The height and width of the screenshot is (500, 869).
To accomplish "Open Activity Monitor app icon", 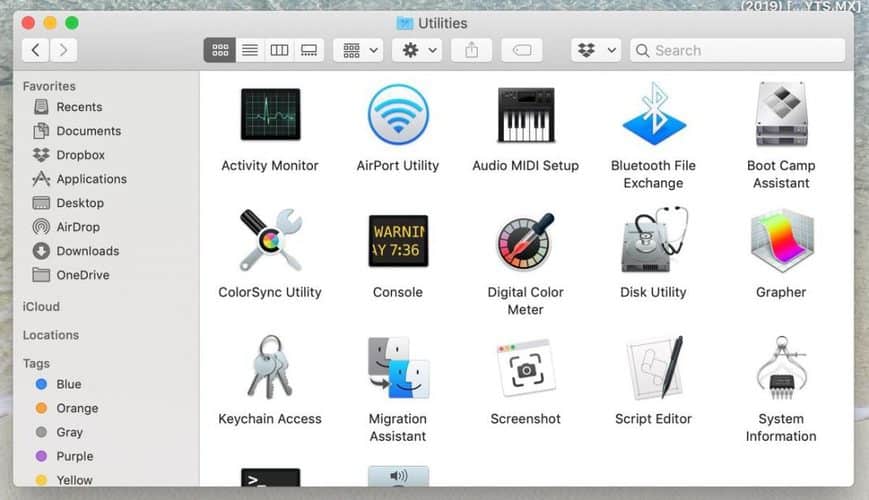I will [x=270, y=114].
